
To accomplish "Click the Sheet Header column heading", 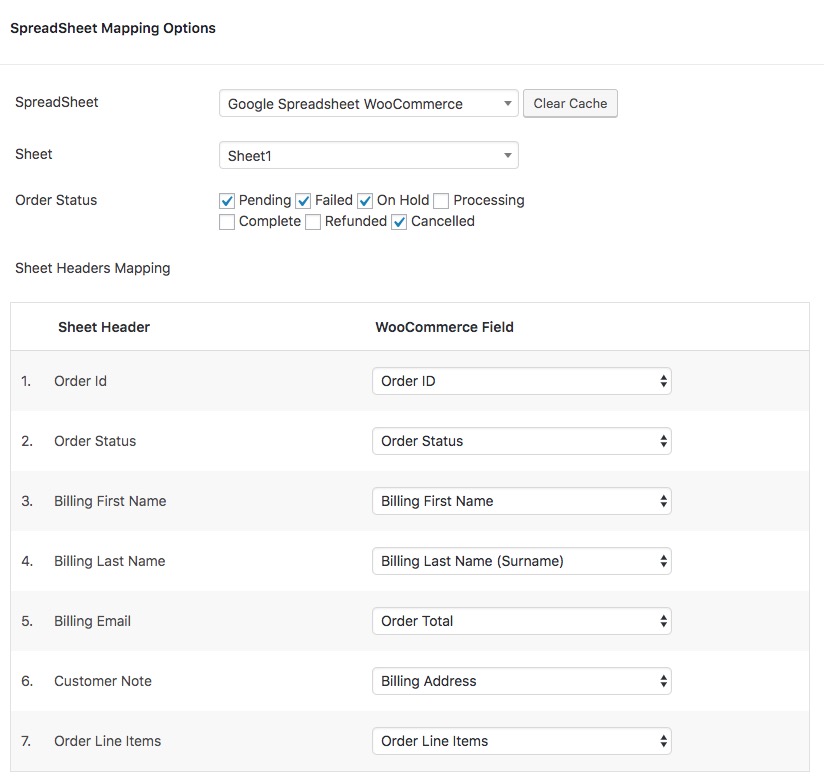I will tap(104, 327).
